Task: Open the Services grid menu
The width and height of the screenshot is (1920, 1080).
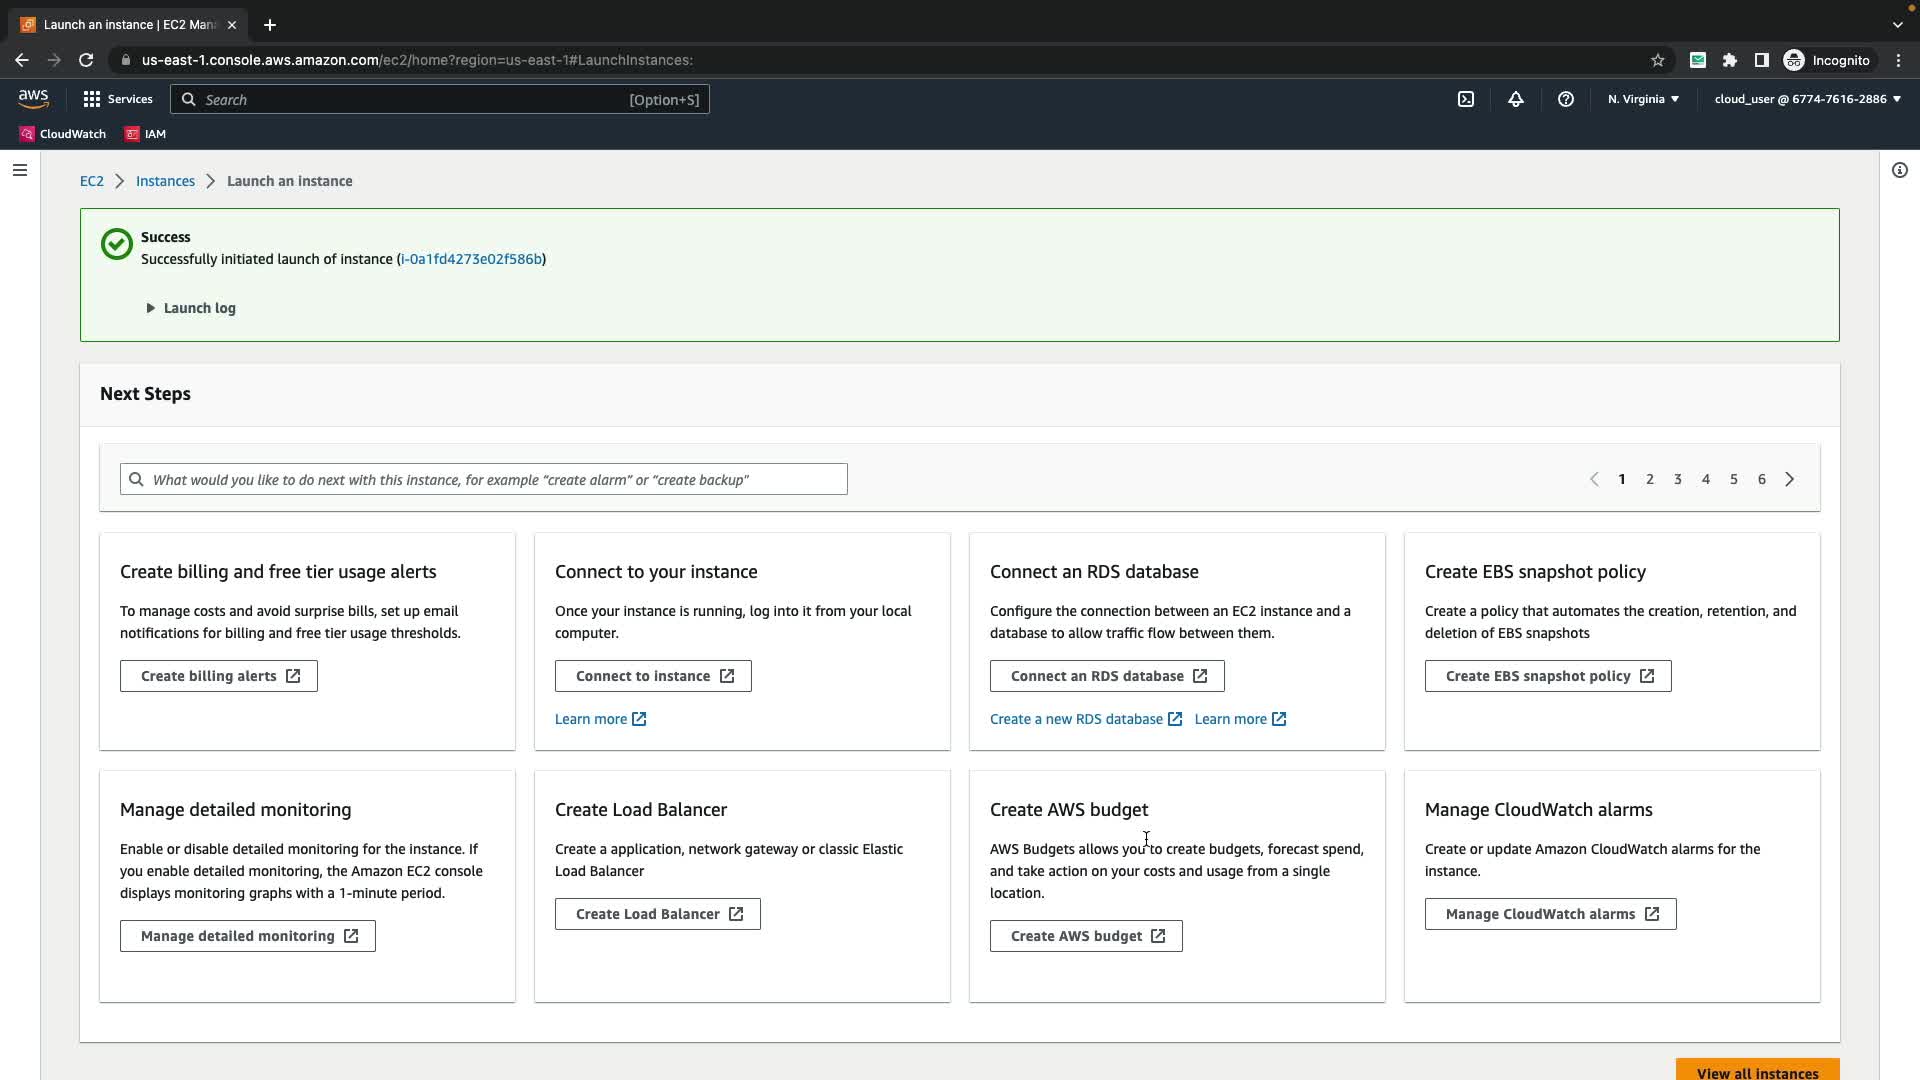Action: (x=118, y=99)
